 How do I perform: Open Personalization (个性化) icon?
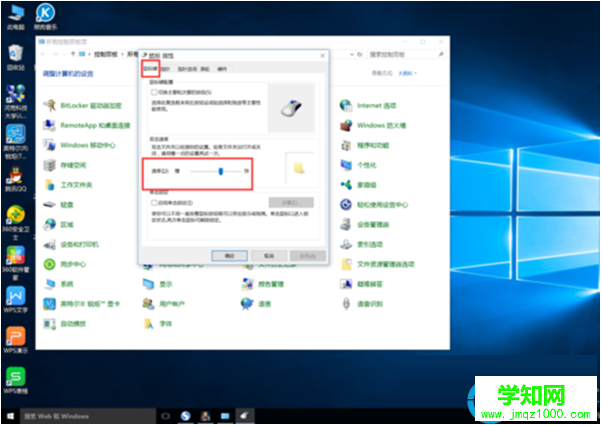pyautogui.click(x=346, y=165)
